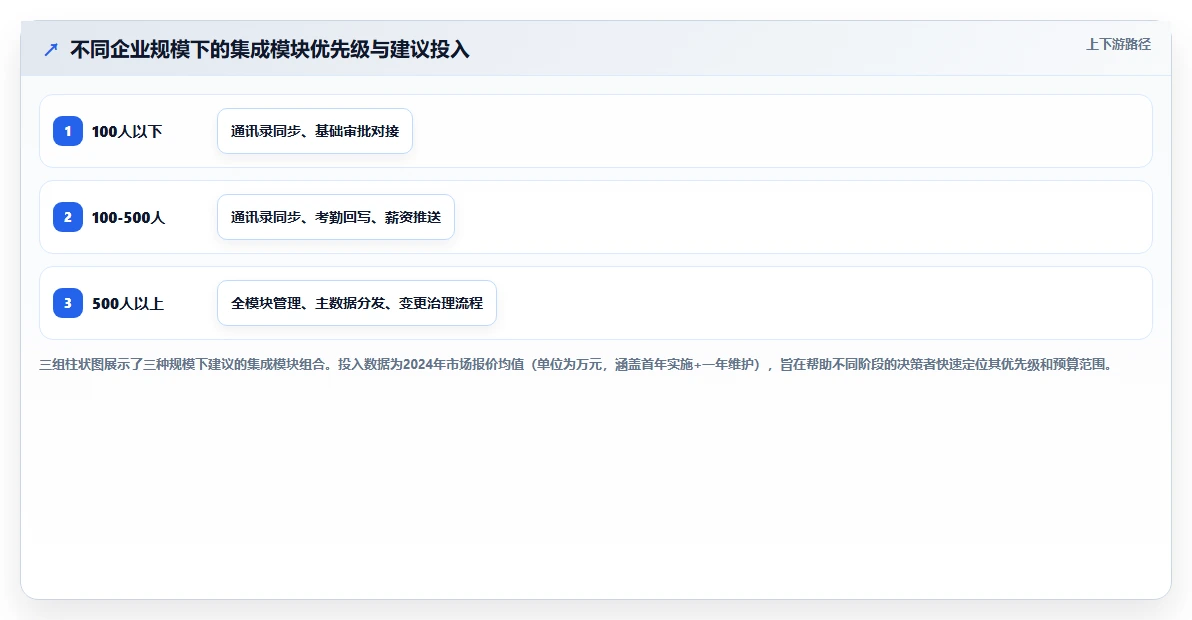The width and height of the screenshot is (1192, 620).
Task: Select the 通讯录同步、基础审批对接 chip
Action: point(315,131)
